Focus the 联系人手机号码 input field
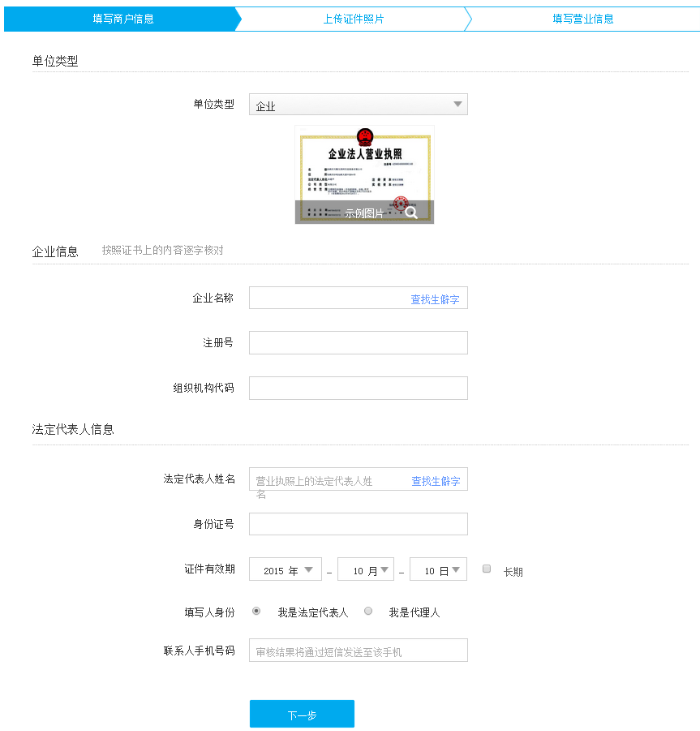Viewport: 700px width, 731px height. click(358, 650)
